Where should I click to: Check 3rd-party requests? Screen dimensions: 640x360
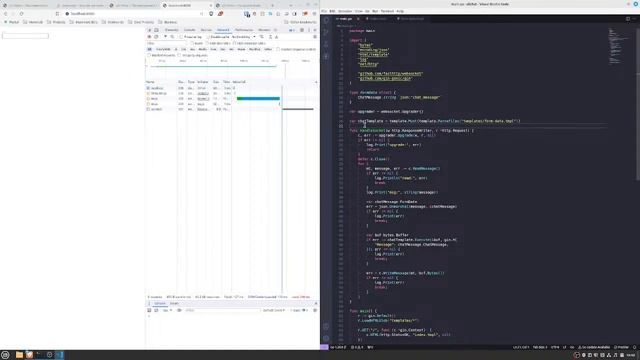pos(180,55)
